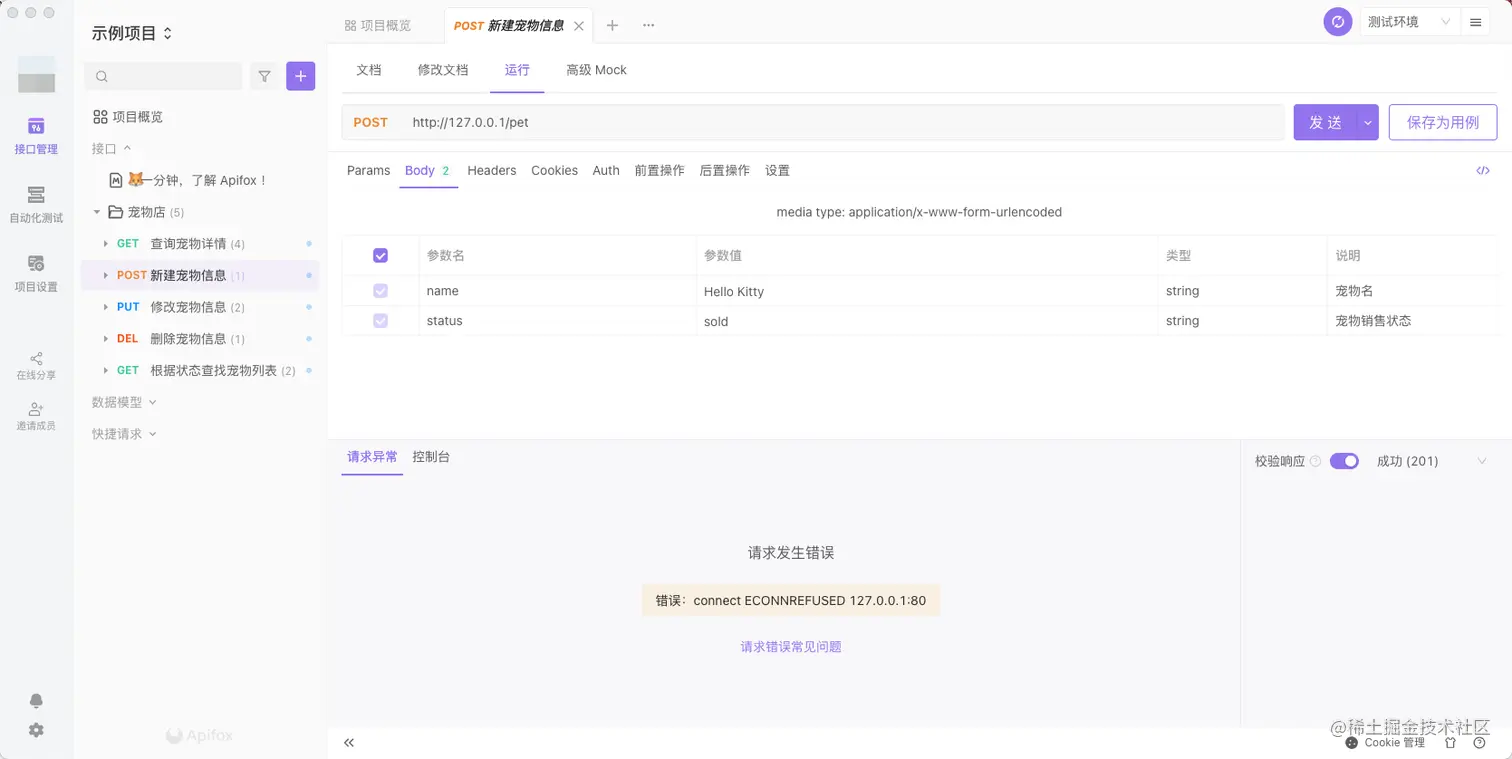Image resolution: width=1512 pixels, height=759 pixels.
Task: Toggle the 校验响应 switch off
Action: coord(1344,461)
